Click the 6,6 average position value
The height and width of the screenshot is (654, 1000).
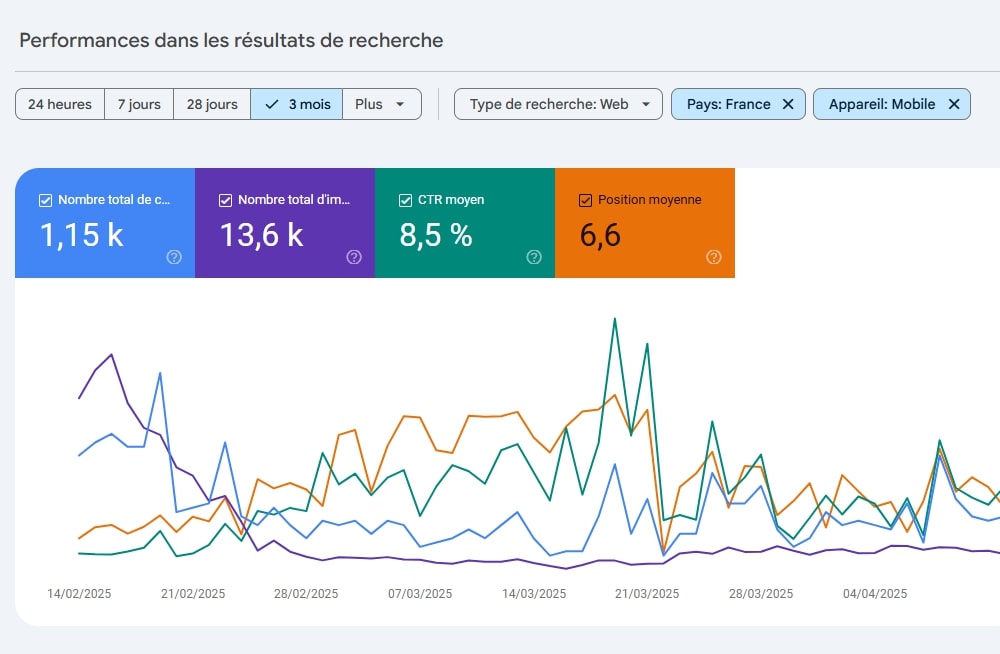(x=600, y=235)
